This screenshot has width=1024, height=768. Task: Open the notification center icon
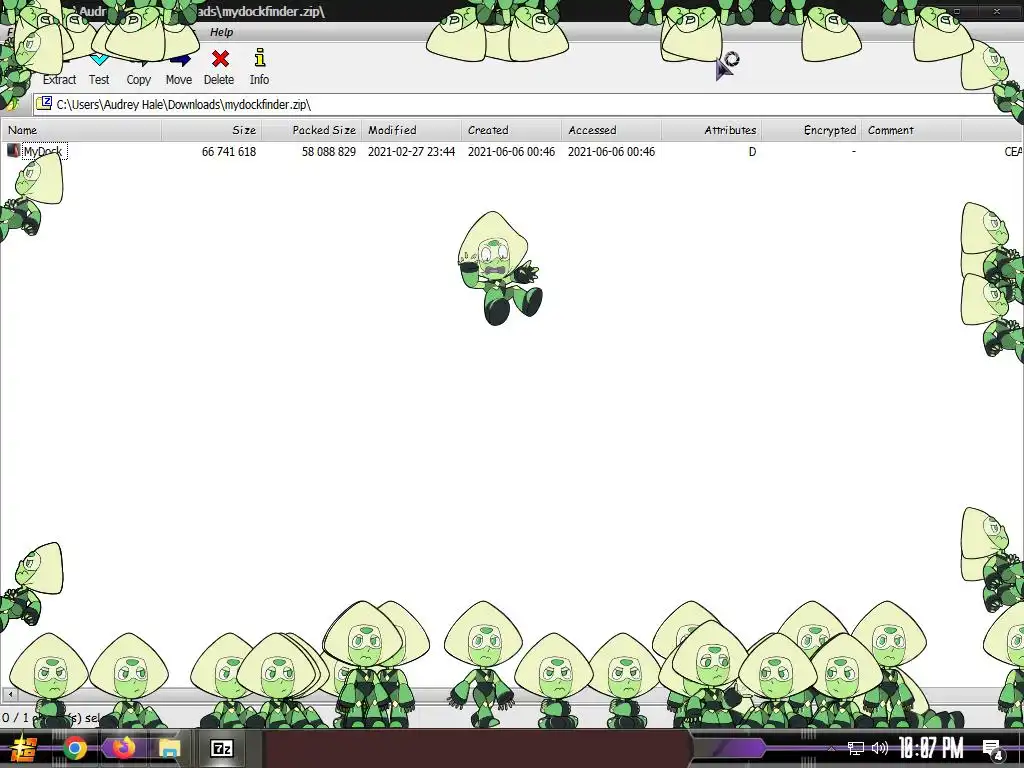coord(993,748)
